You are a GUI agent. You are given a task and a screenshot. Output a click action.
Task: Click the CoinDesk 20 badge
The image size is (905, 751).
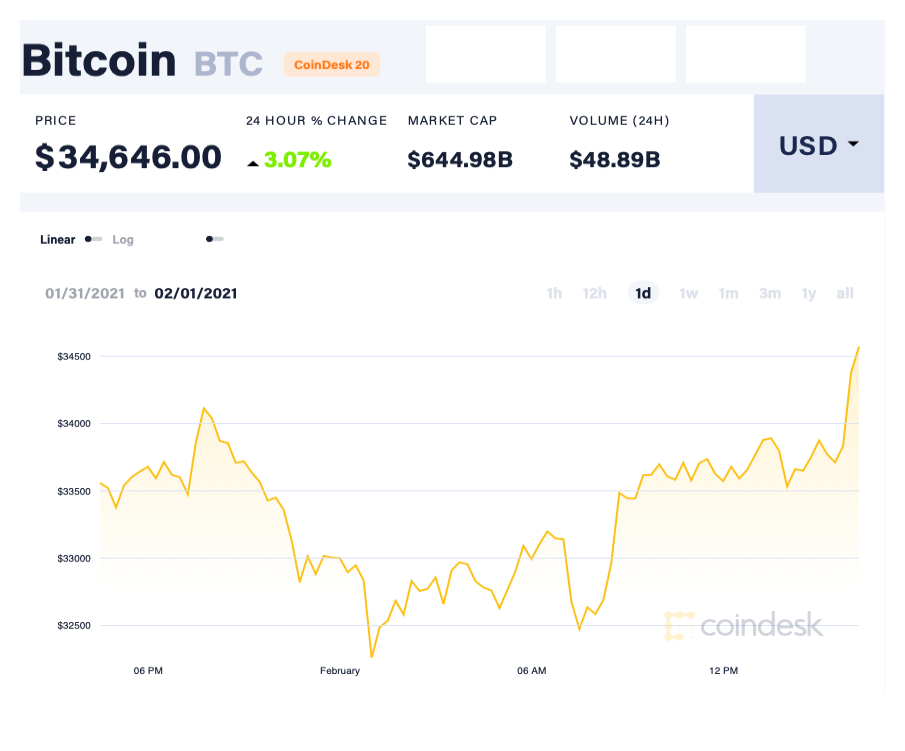(331, 64)
